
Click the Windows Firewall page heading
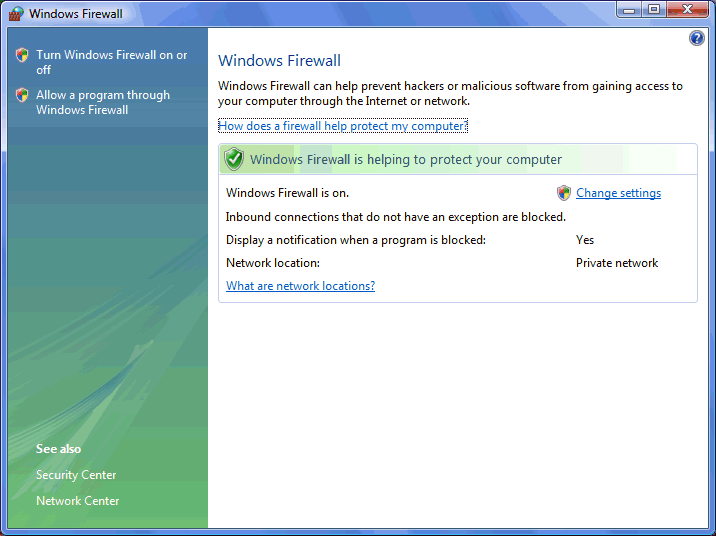[x=279, y=61]
